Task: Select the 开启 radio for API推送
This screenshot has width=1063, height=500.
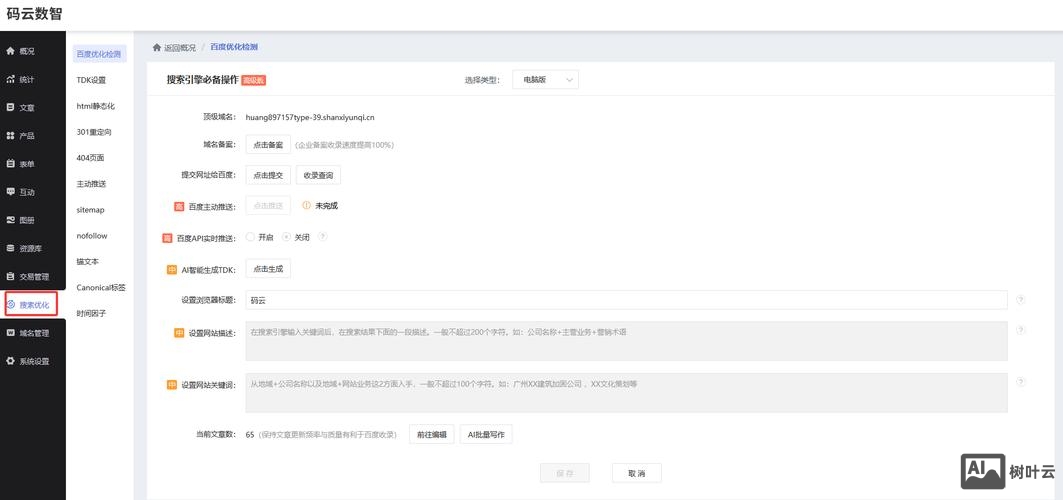Action: tap(250, 237)
